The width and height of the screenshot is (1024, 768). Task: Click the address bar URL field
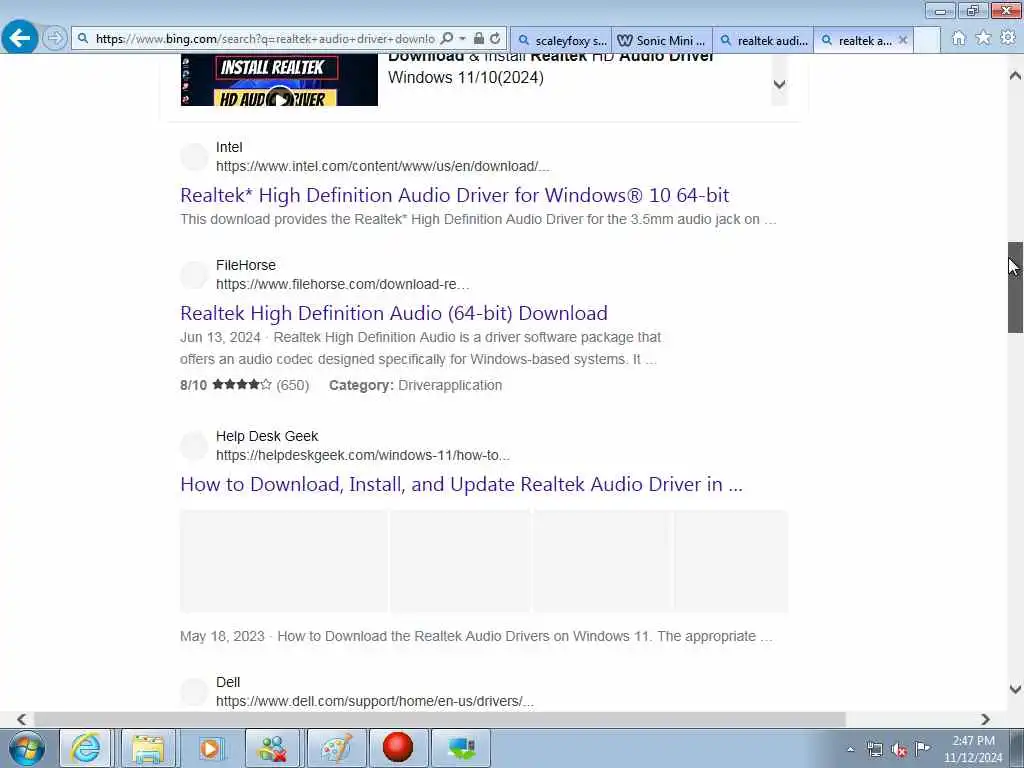tap(264, 39)
